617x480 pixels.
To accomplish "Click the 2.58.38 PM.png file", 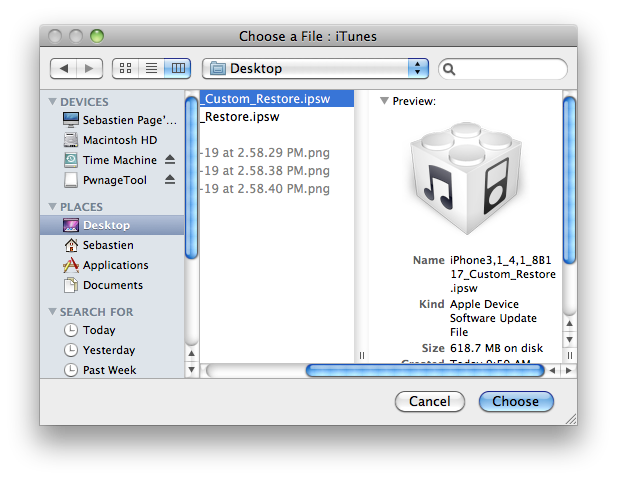I will [x=277, y=171].
